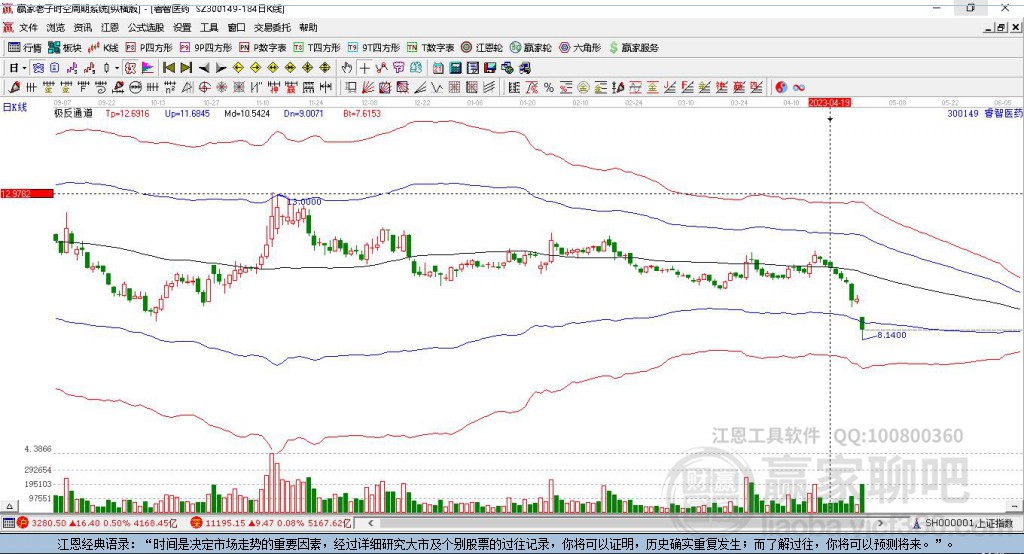Open the 资讯 menu

point(82,27)
